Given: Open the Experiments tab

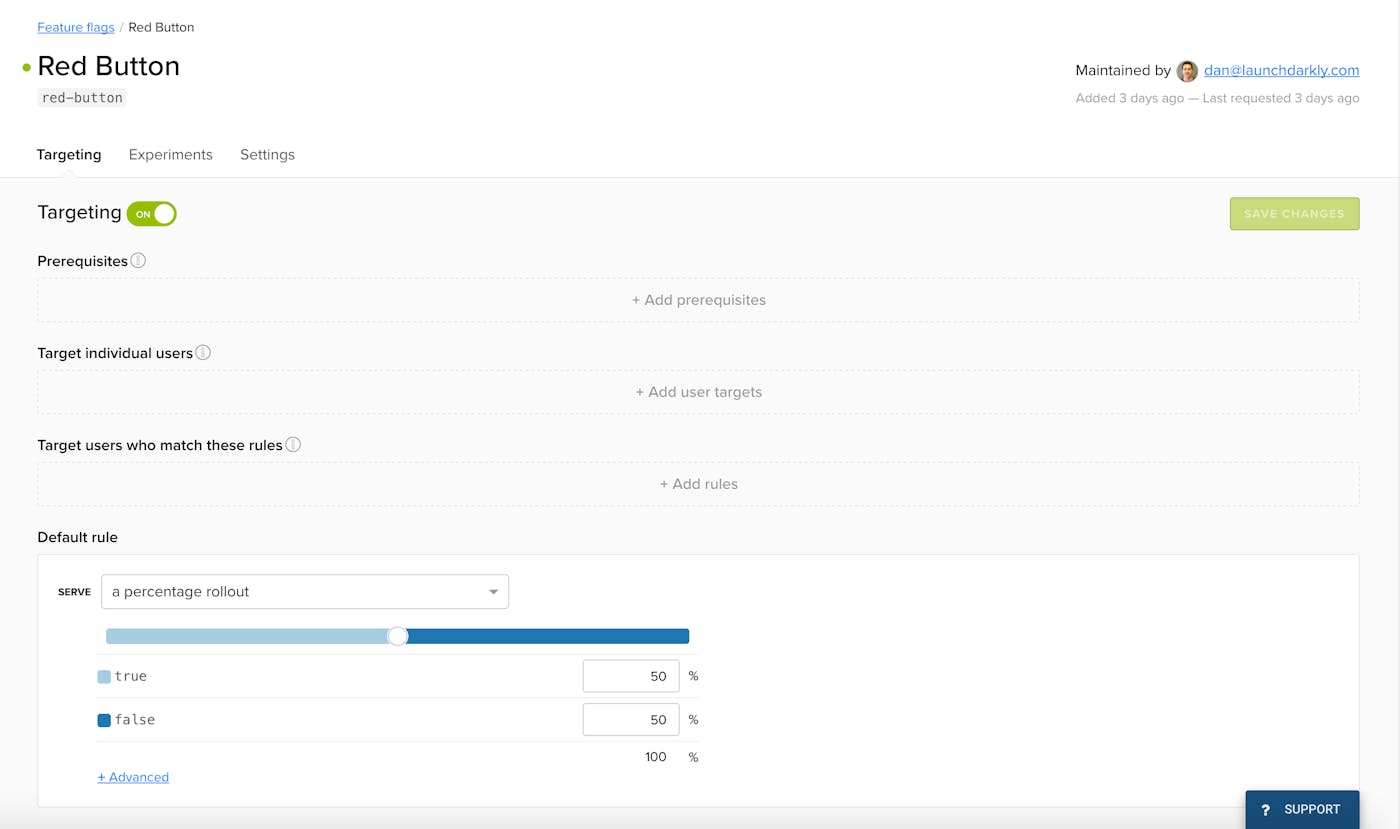Looking at the screenshot, I should [171, 155].
